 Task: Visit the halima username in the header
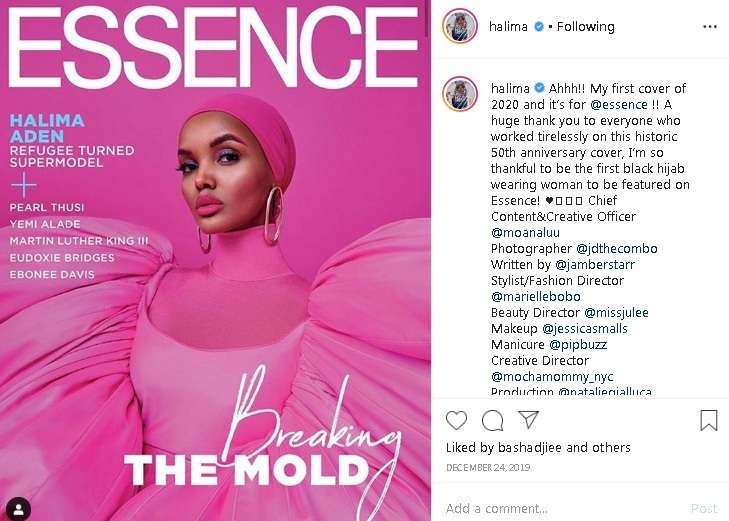coord(508,26)
